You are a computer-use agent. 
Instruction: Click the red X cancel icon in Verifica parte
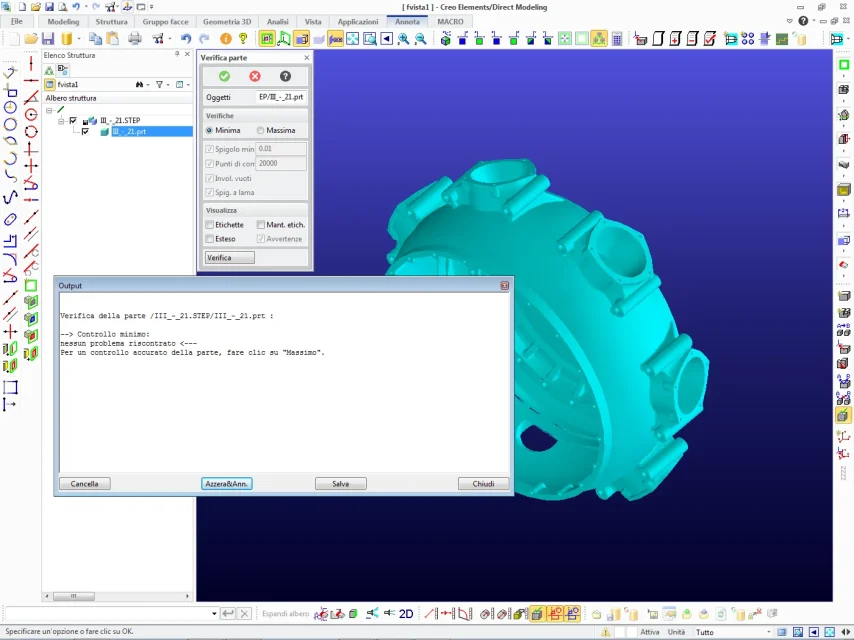(254, 76)
